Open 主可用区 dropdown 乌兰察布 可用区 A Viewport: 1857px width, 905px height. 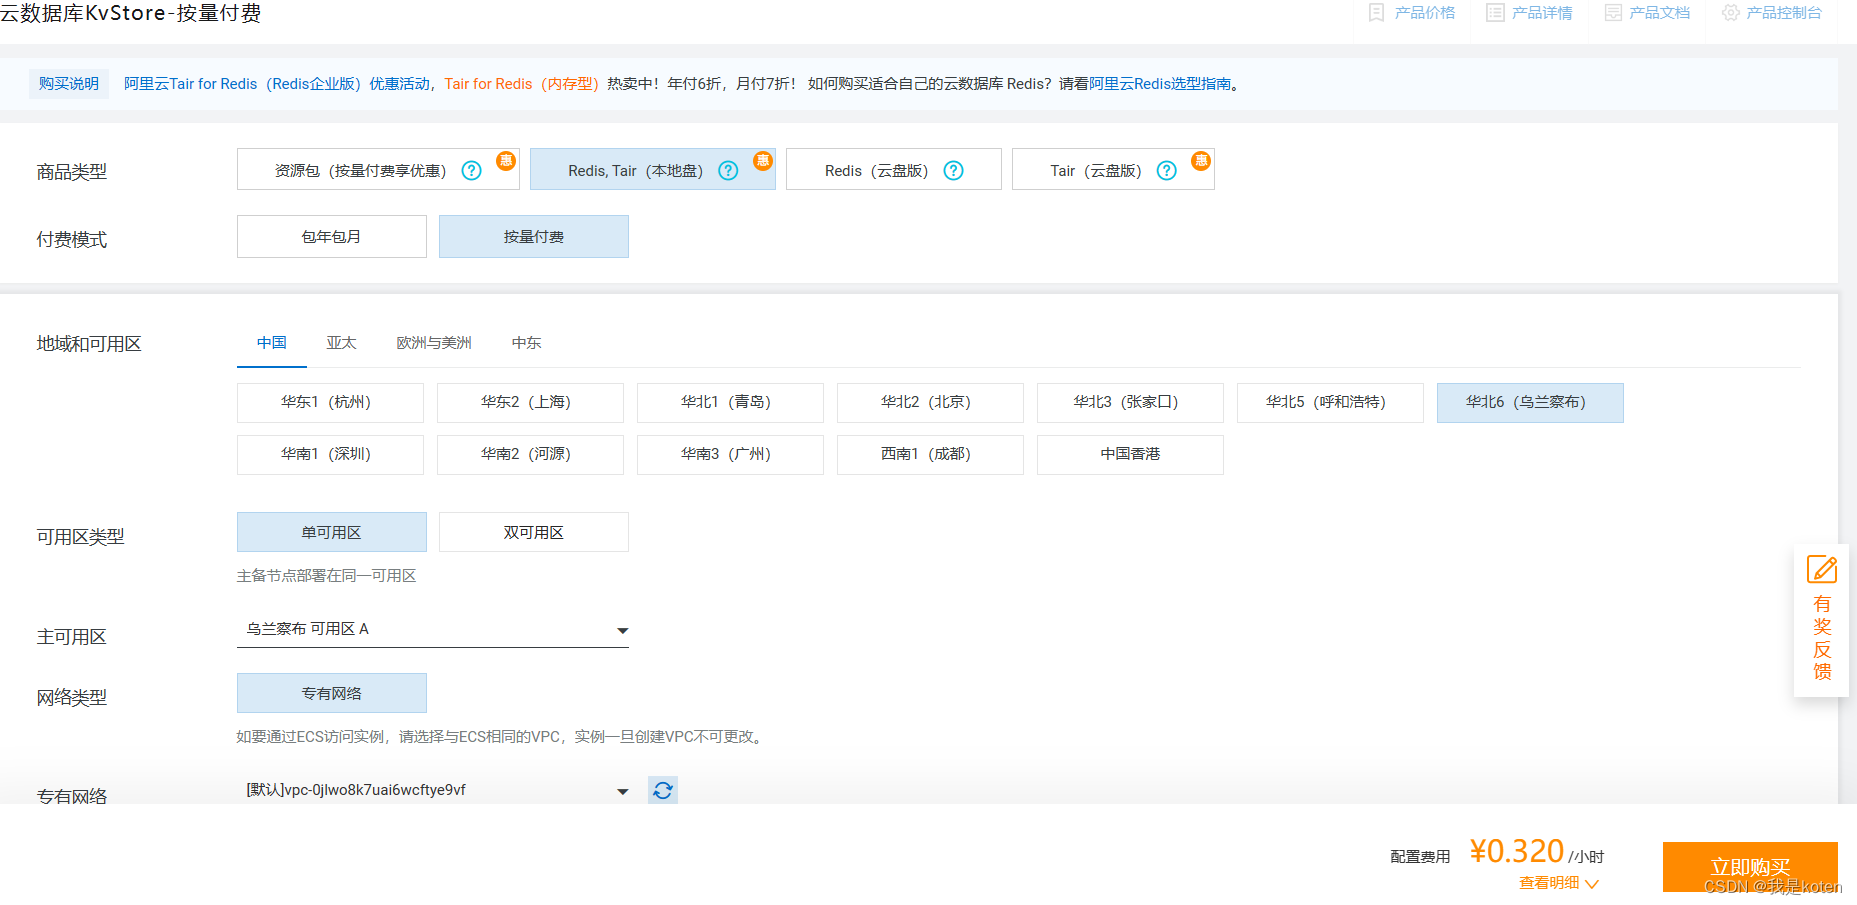(433, 629)
